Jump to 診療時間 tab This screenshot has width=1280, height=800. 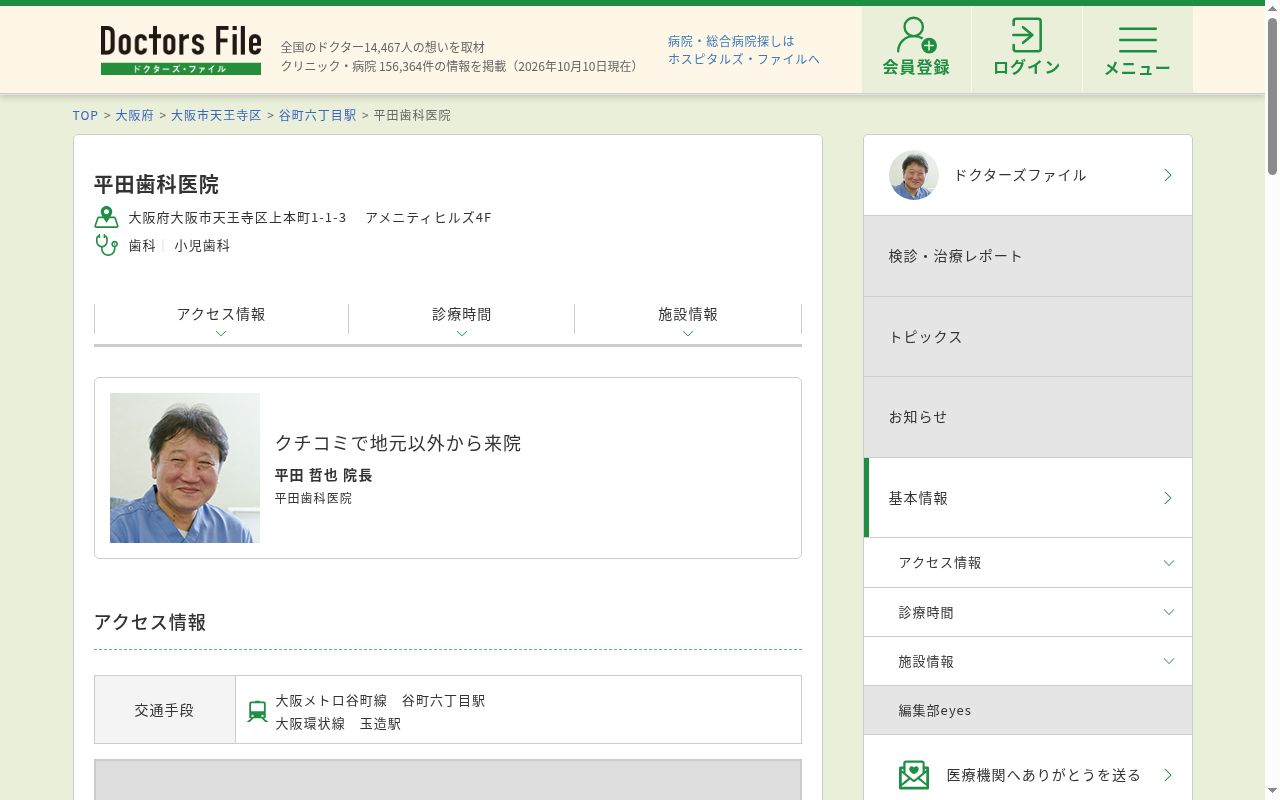pyautogui.click(x=462, y=314)
